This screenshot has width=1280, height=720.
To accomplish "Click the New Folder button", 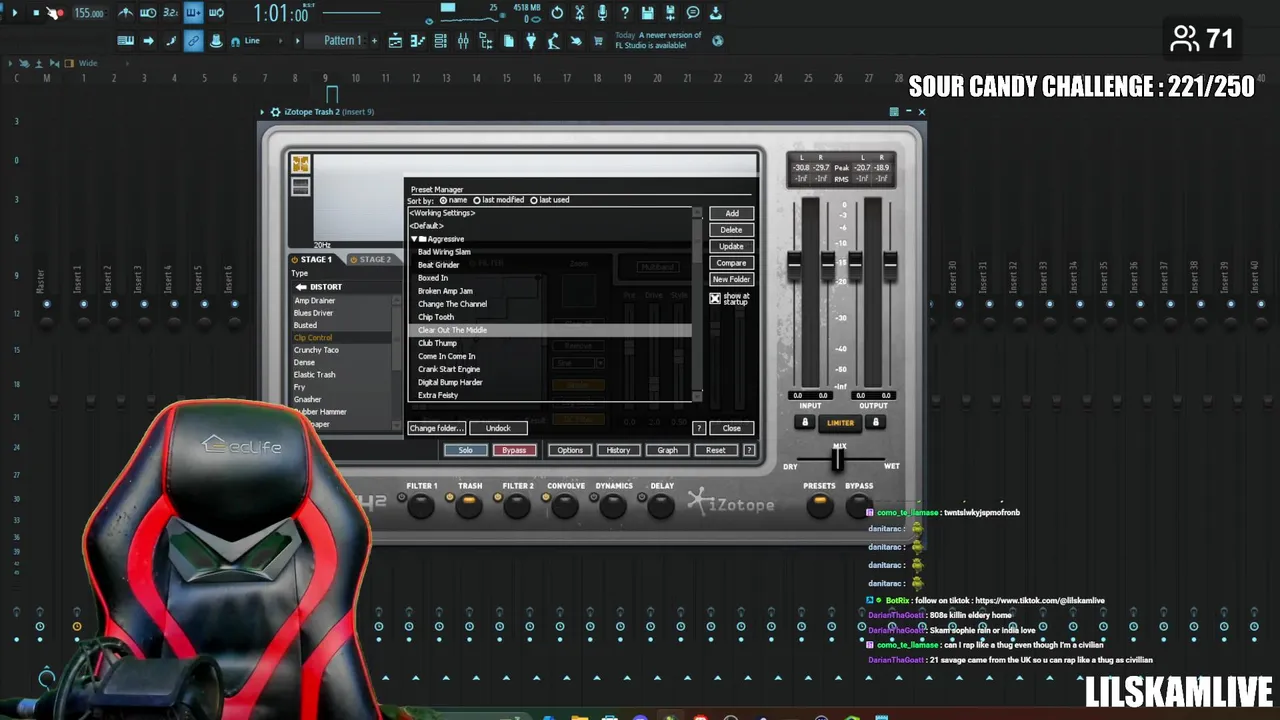I will 731,279.
